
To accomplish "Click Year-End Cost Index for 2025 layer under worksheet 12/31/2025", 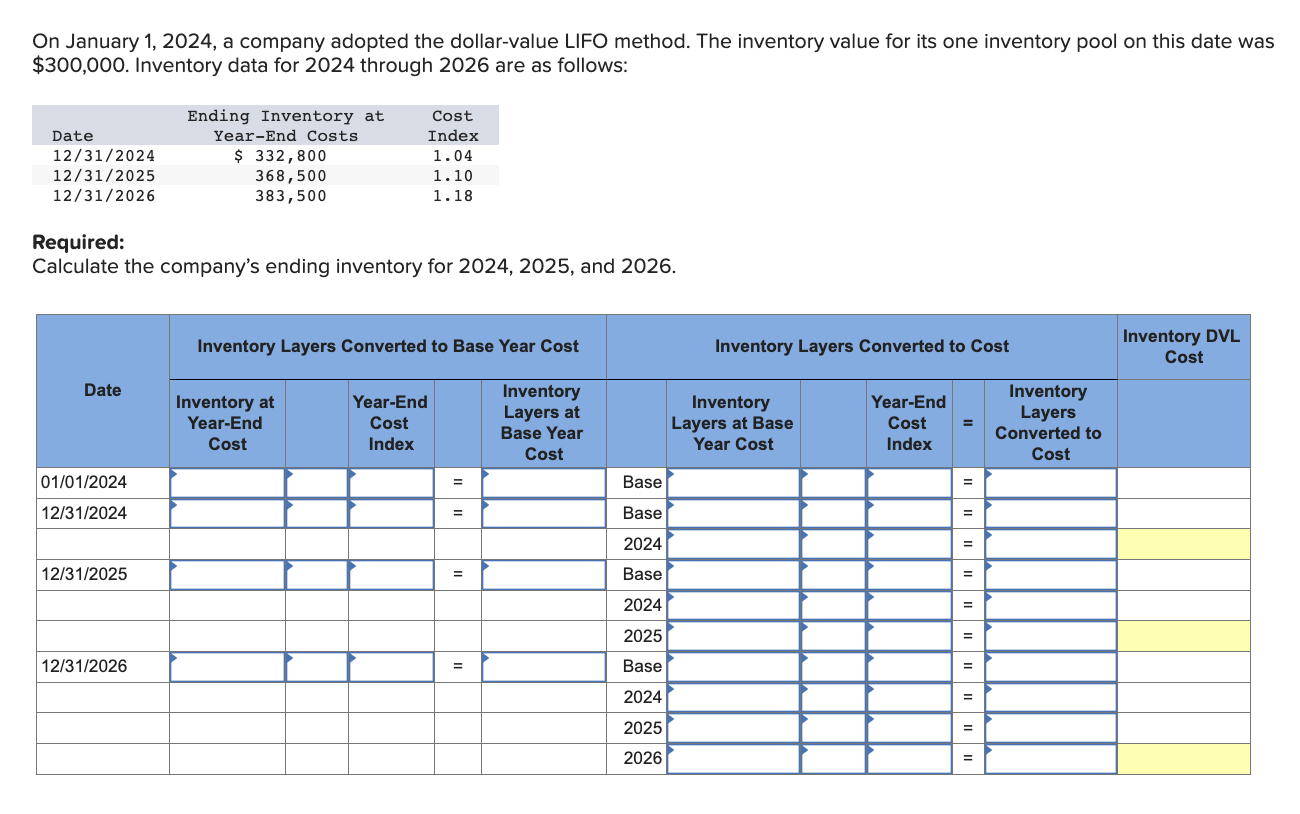I will tap(908, 636).
